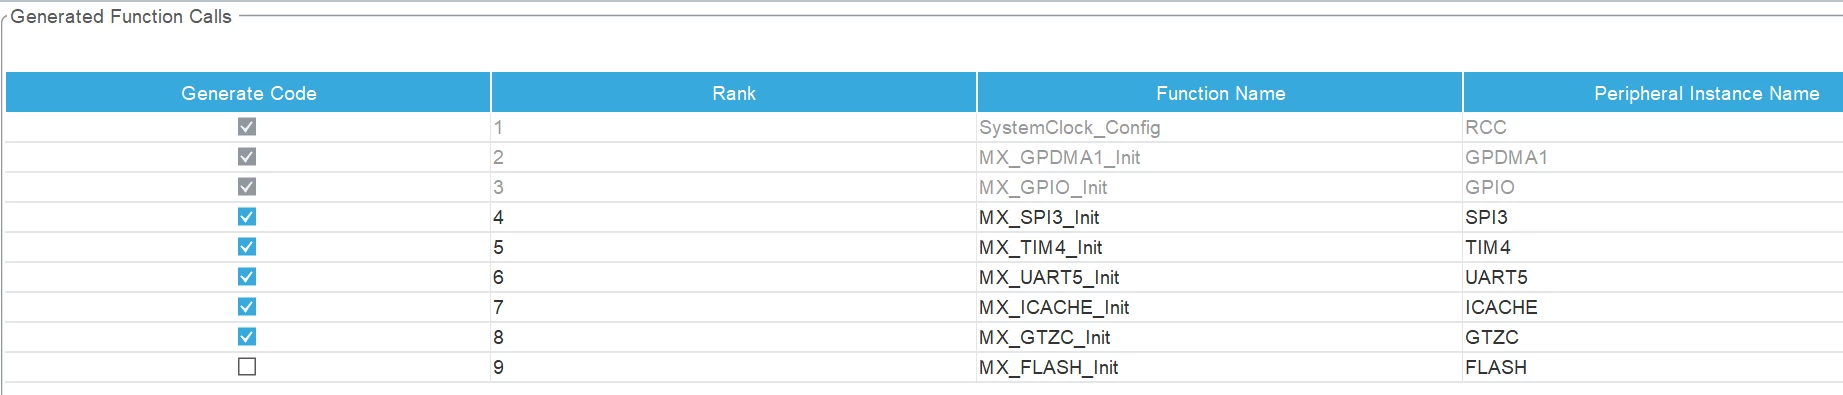The height and width of the screenshot is (395, 1843).
Task: Uncheck Generate Code for MX_SPI3_Init
Action: pos(247,217)
